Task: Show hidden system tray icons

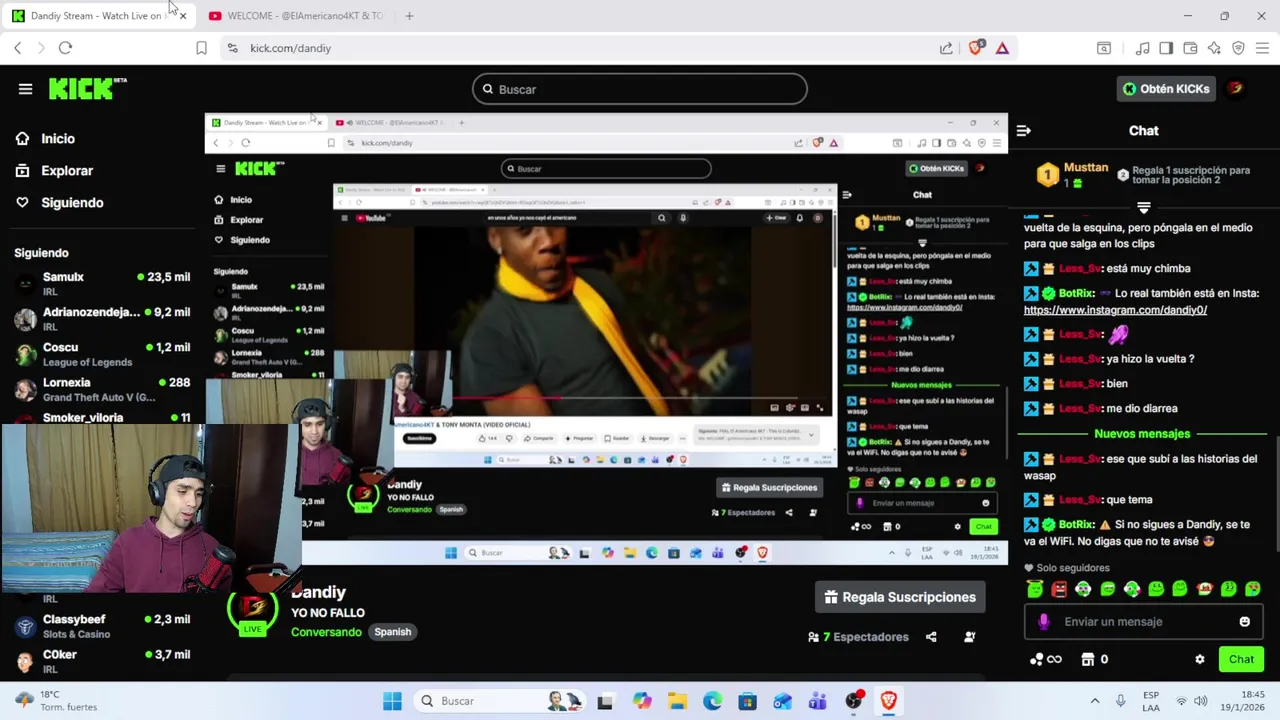Action: 1095,701
